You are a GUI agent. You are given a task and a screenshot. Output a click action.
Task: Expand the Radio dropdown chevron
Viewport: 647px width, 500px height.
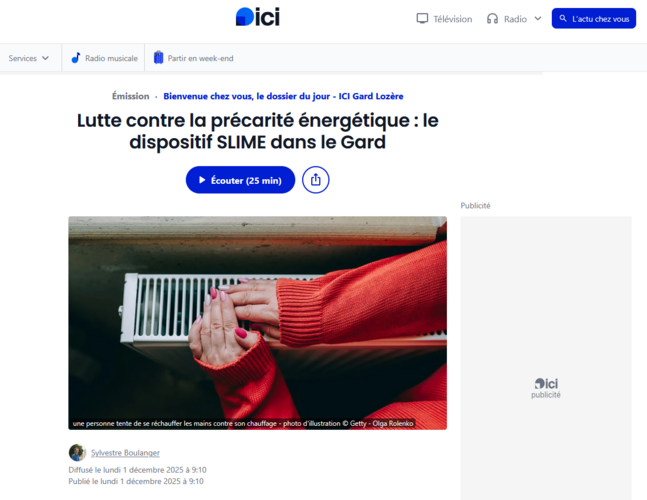538,19
